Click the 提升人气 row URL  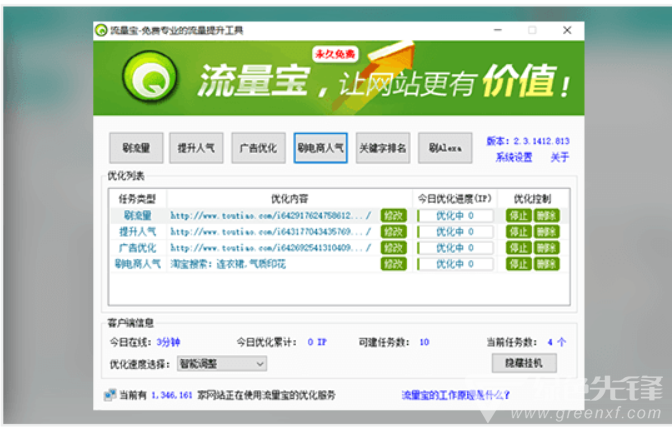click(271, 232)
